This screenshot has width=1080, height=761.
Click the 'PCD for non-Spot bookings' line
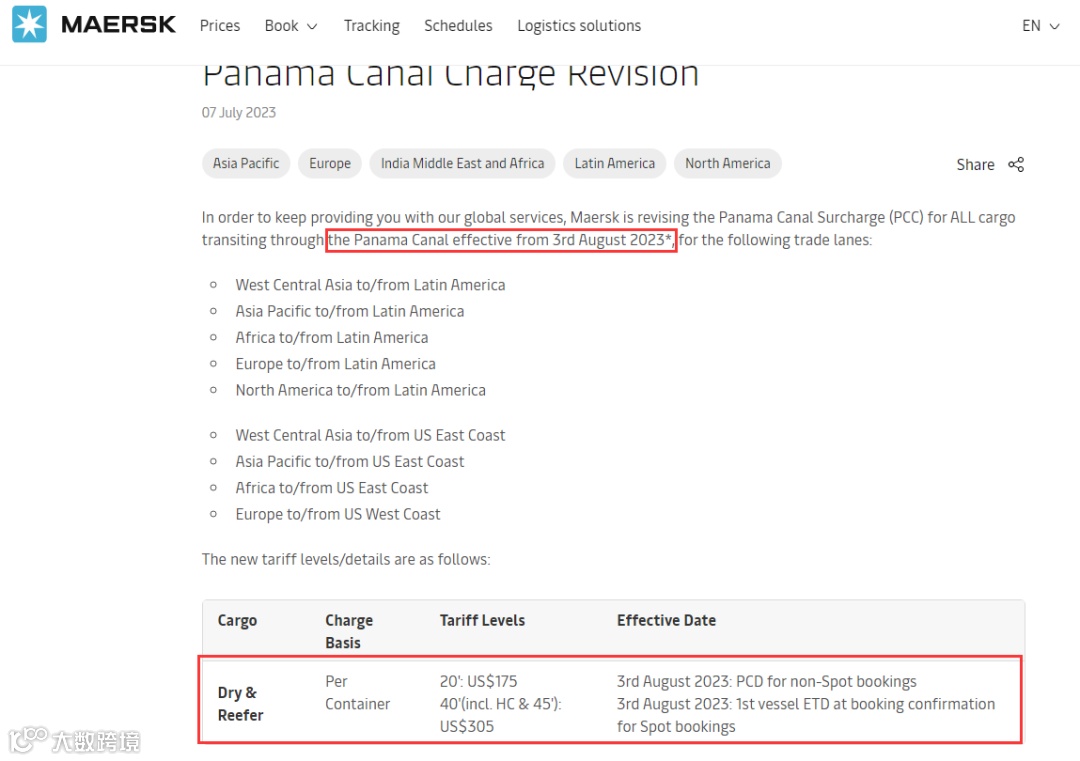click(x=767, y=681)
